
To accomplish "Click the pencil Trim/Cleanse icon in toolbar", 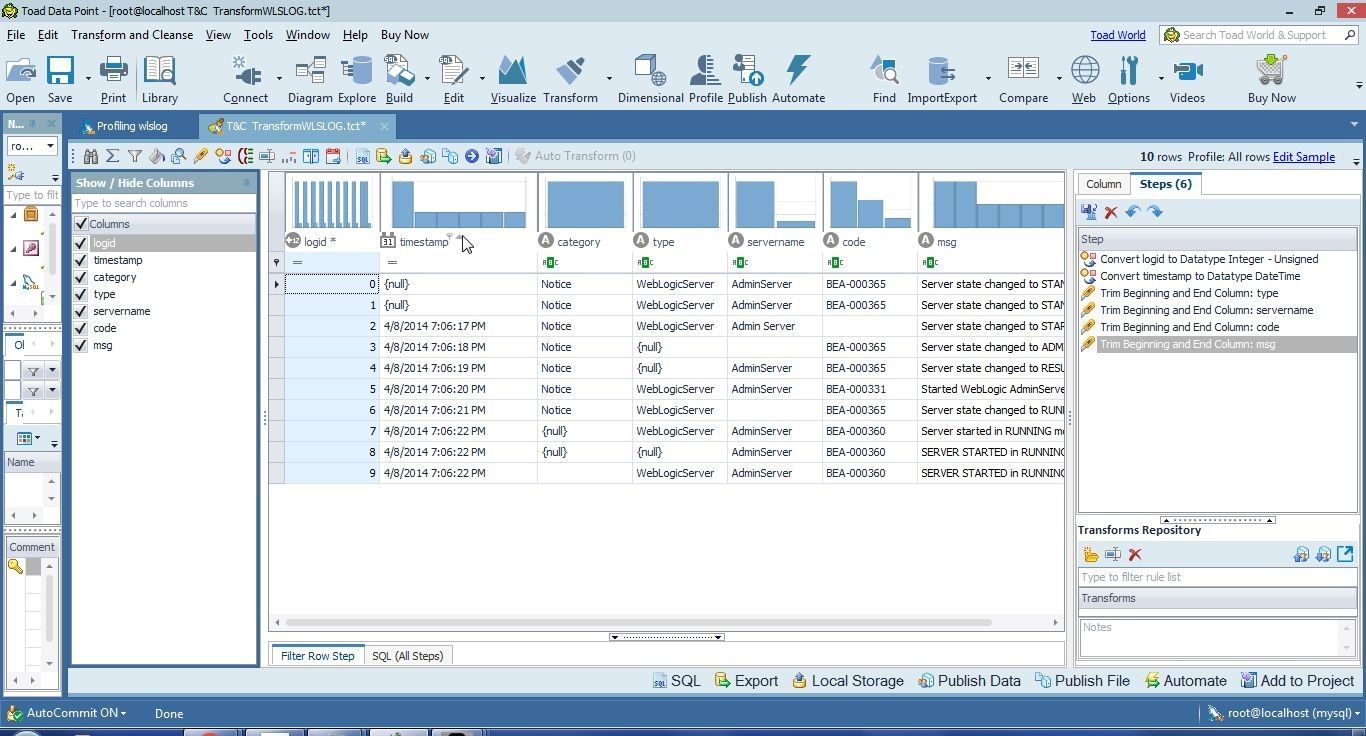I will (x=201, y=156).
